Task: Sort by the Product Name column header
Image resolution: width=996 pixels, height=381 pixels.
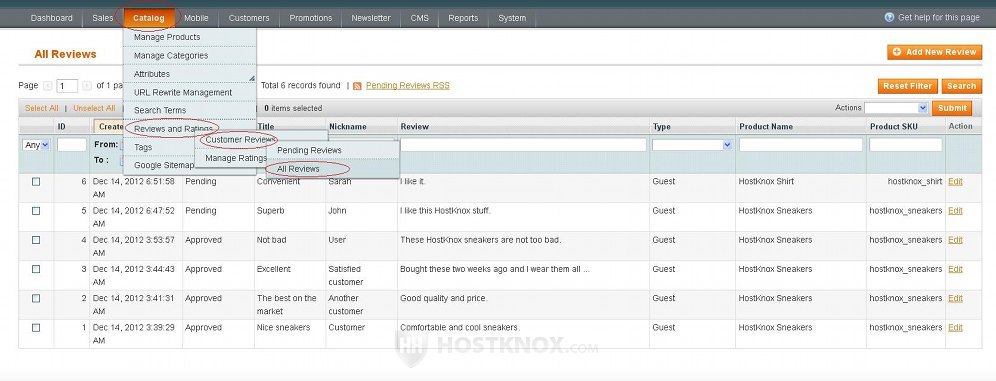Action: [x=766, y=126]
